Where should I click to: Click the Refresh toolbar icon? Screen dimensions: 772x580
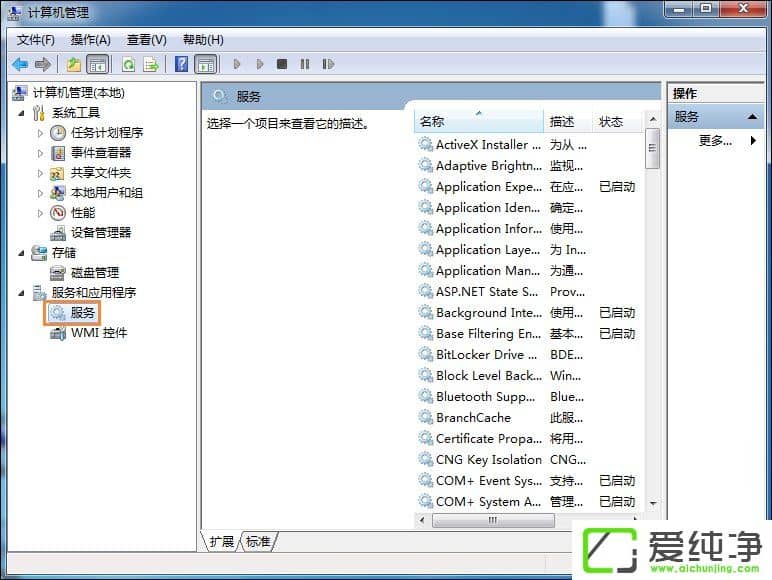tap(128, 64)
